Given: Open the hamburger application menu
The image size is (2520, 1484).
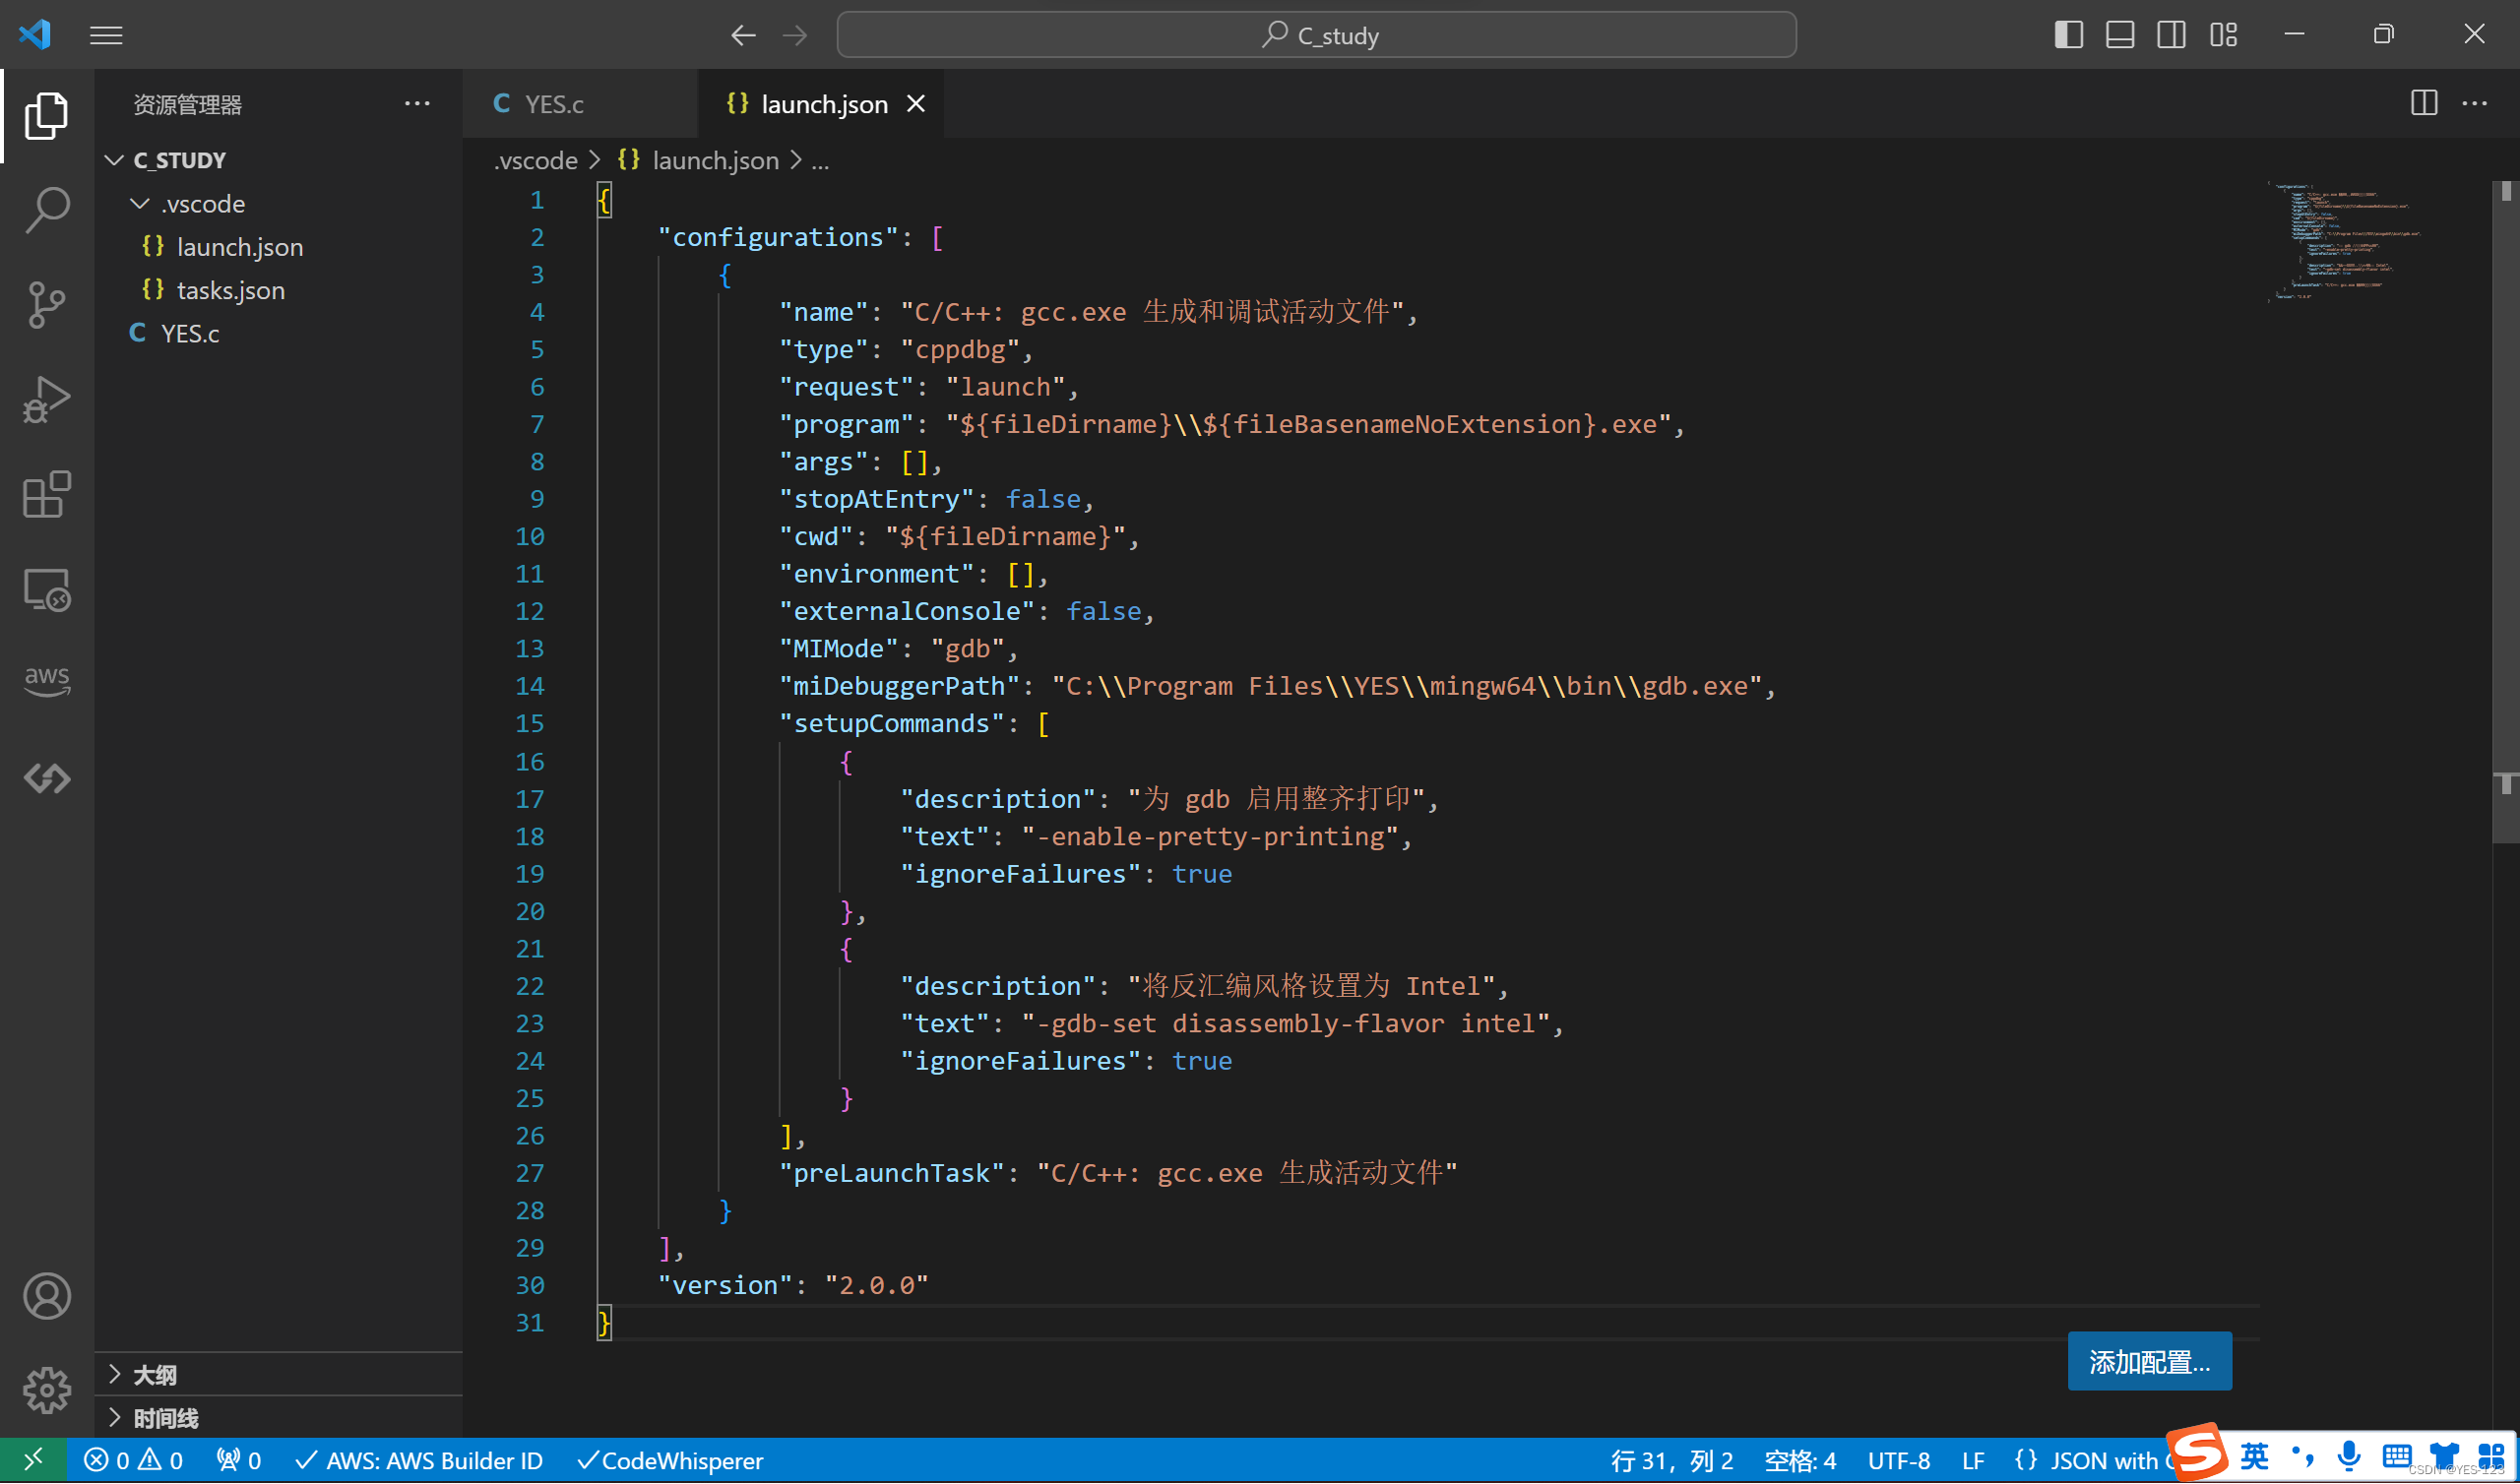Looking at the screenshot, I should 106,35.
